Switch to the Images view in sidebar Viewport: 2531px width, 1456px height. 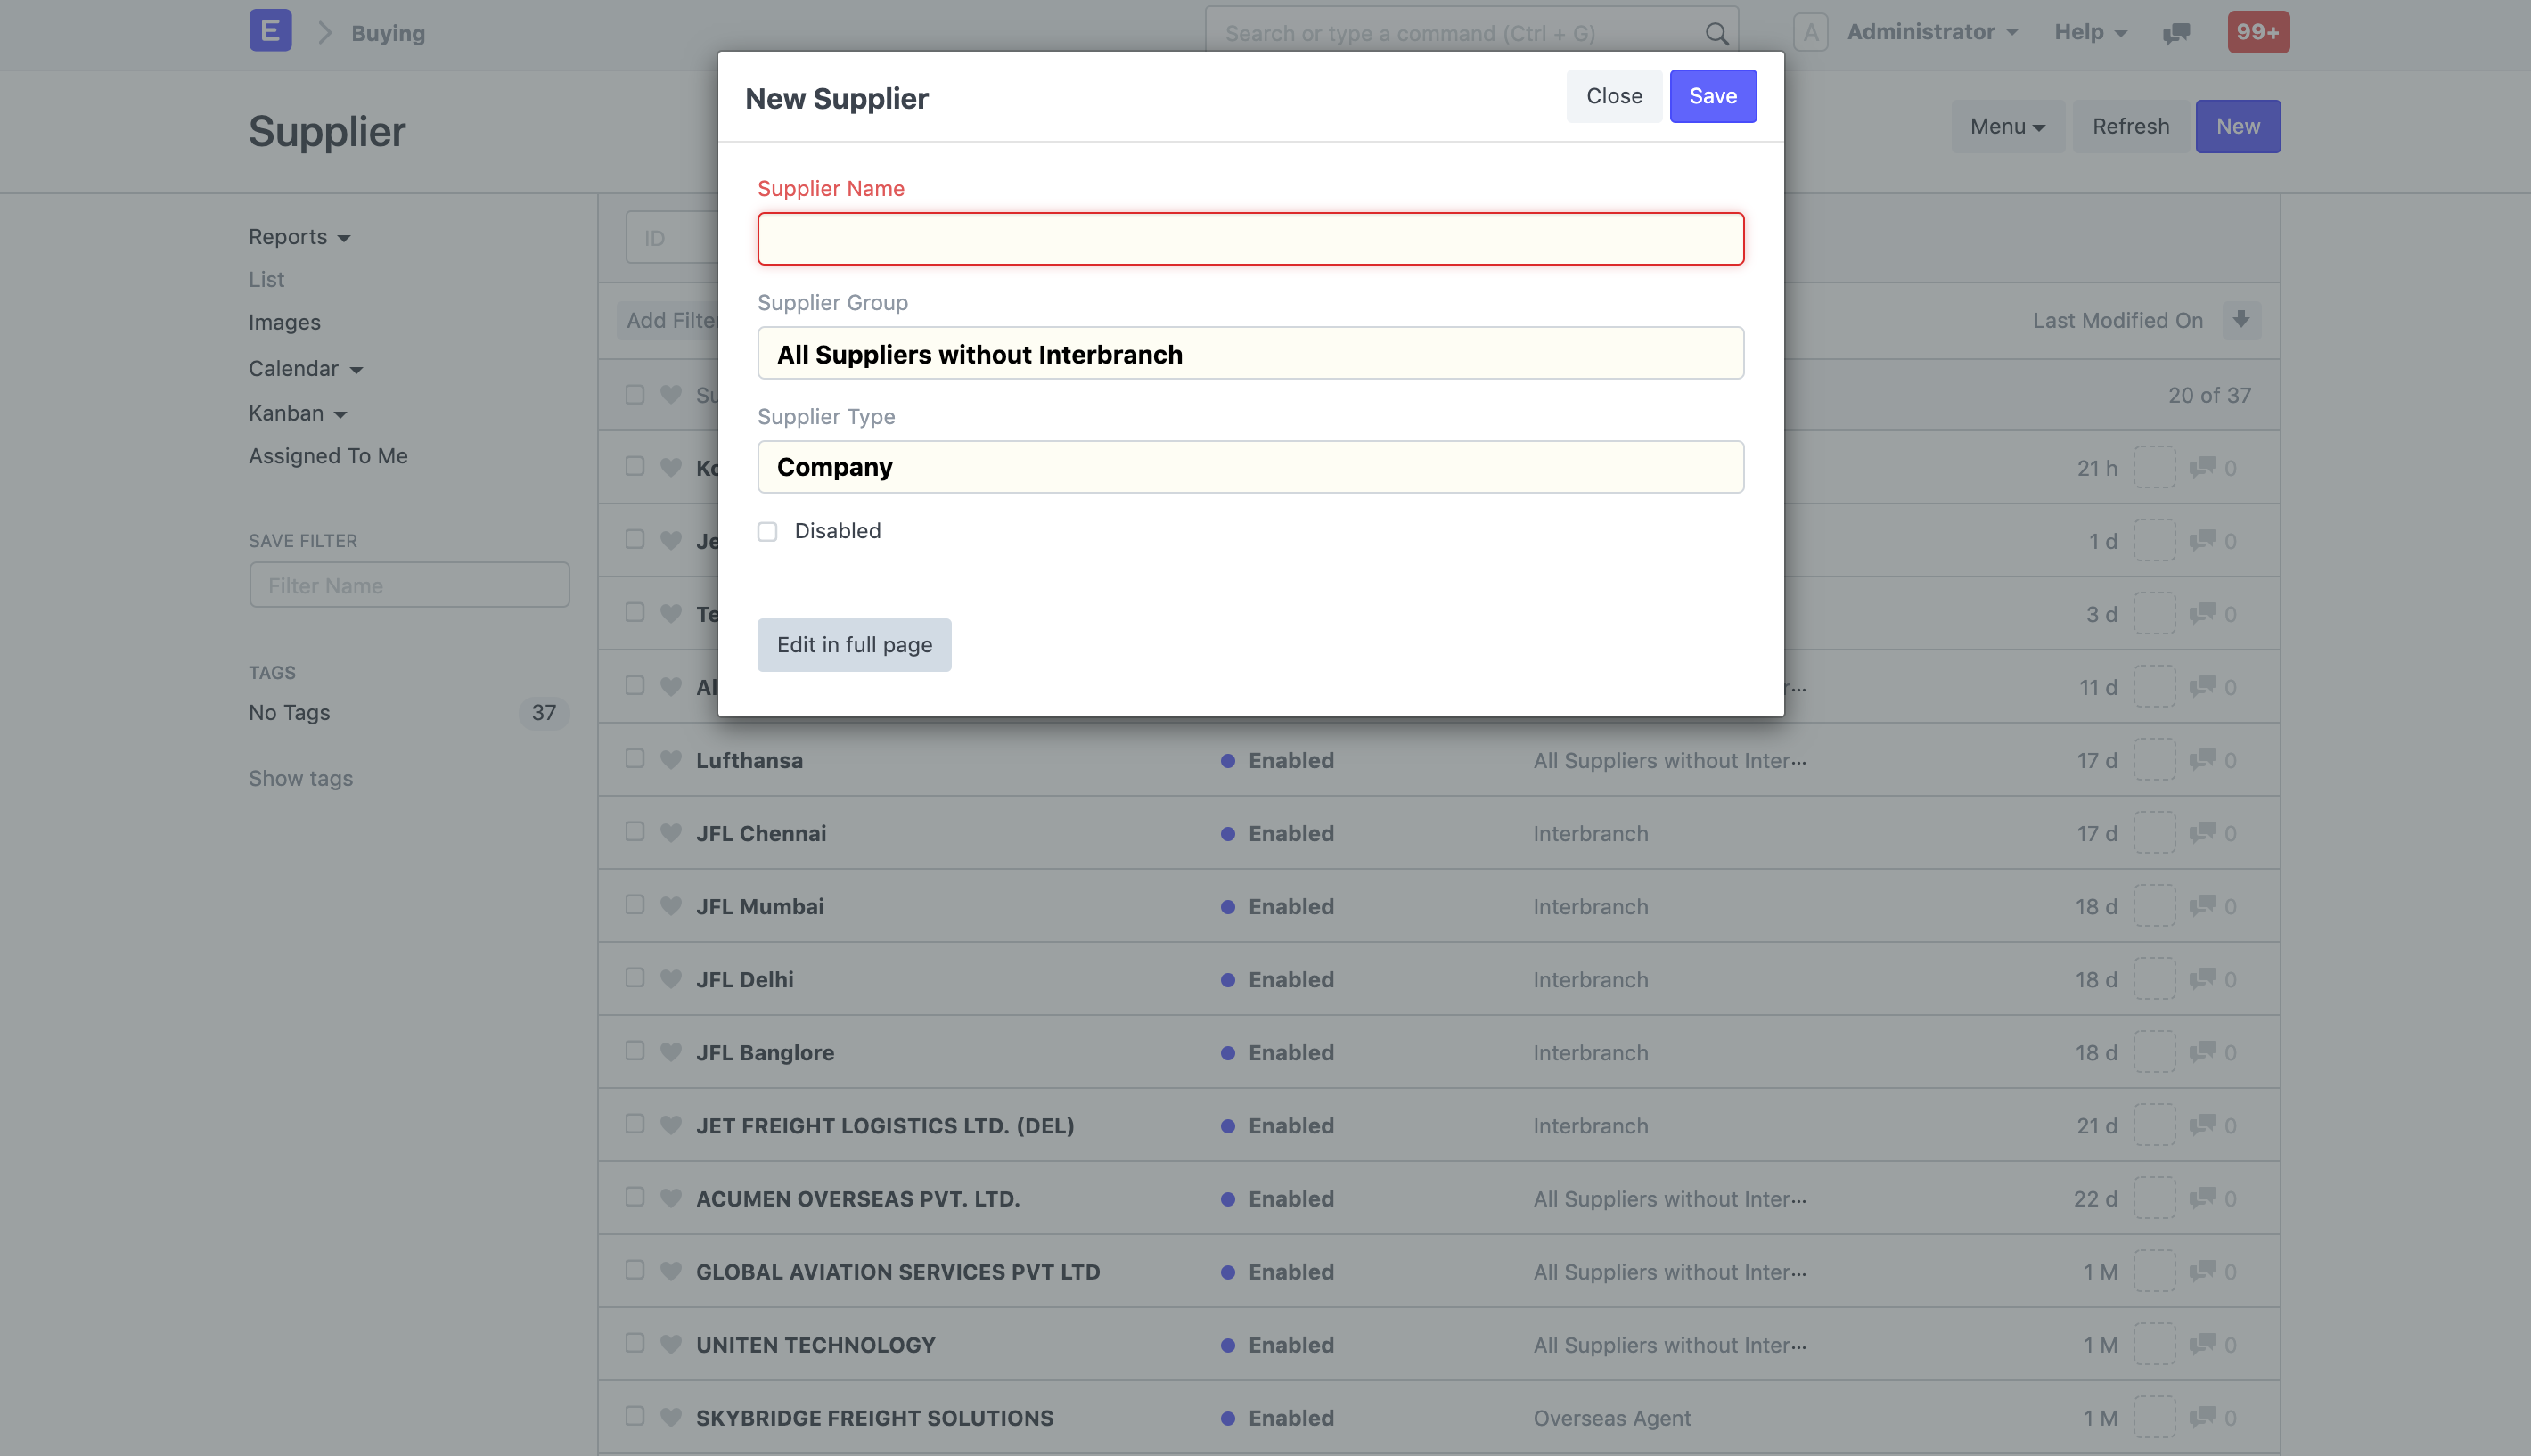coord(284,322)
